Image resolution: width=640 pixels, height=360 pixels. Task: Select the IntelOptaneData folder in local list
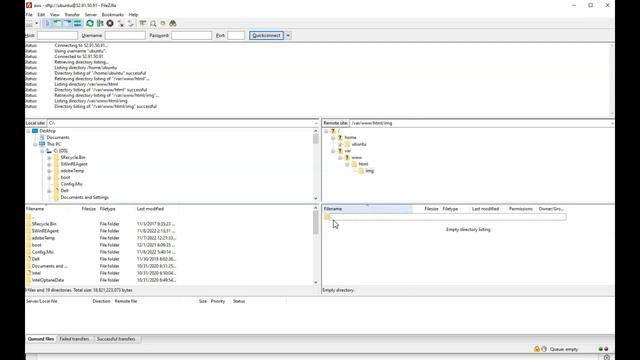click(48, 280)
